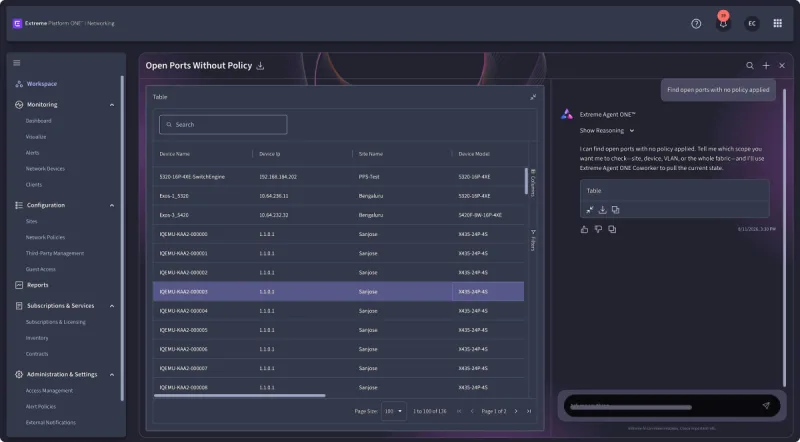Viewport: 800px width, 442px height.
Task: Click copy icon in chat Table card
Action: [615, 210]
